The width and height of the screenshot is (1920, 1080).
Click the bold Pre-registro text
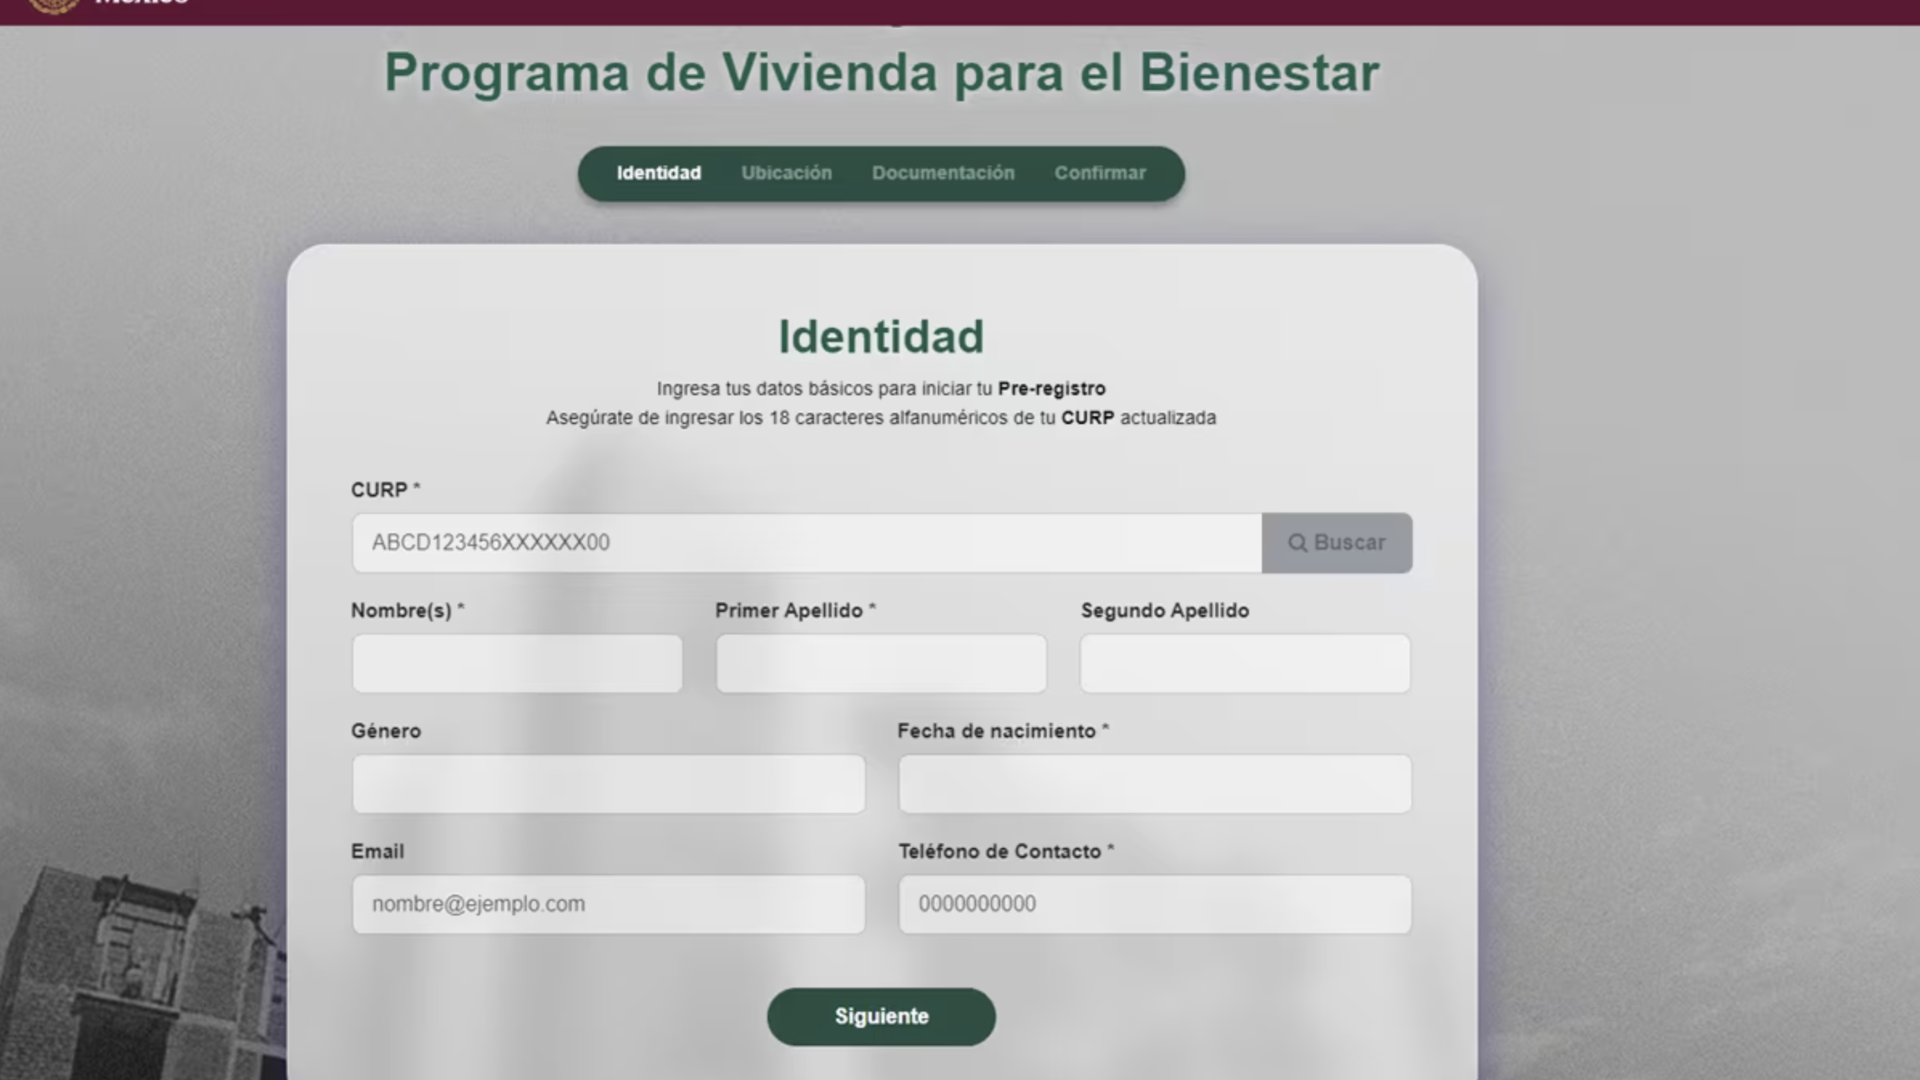[1051, 389]
